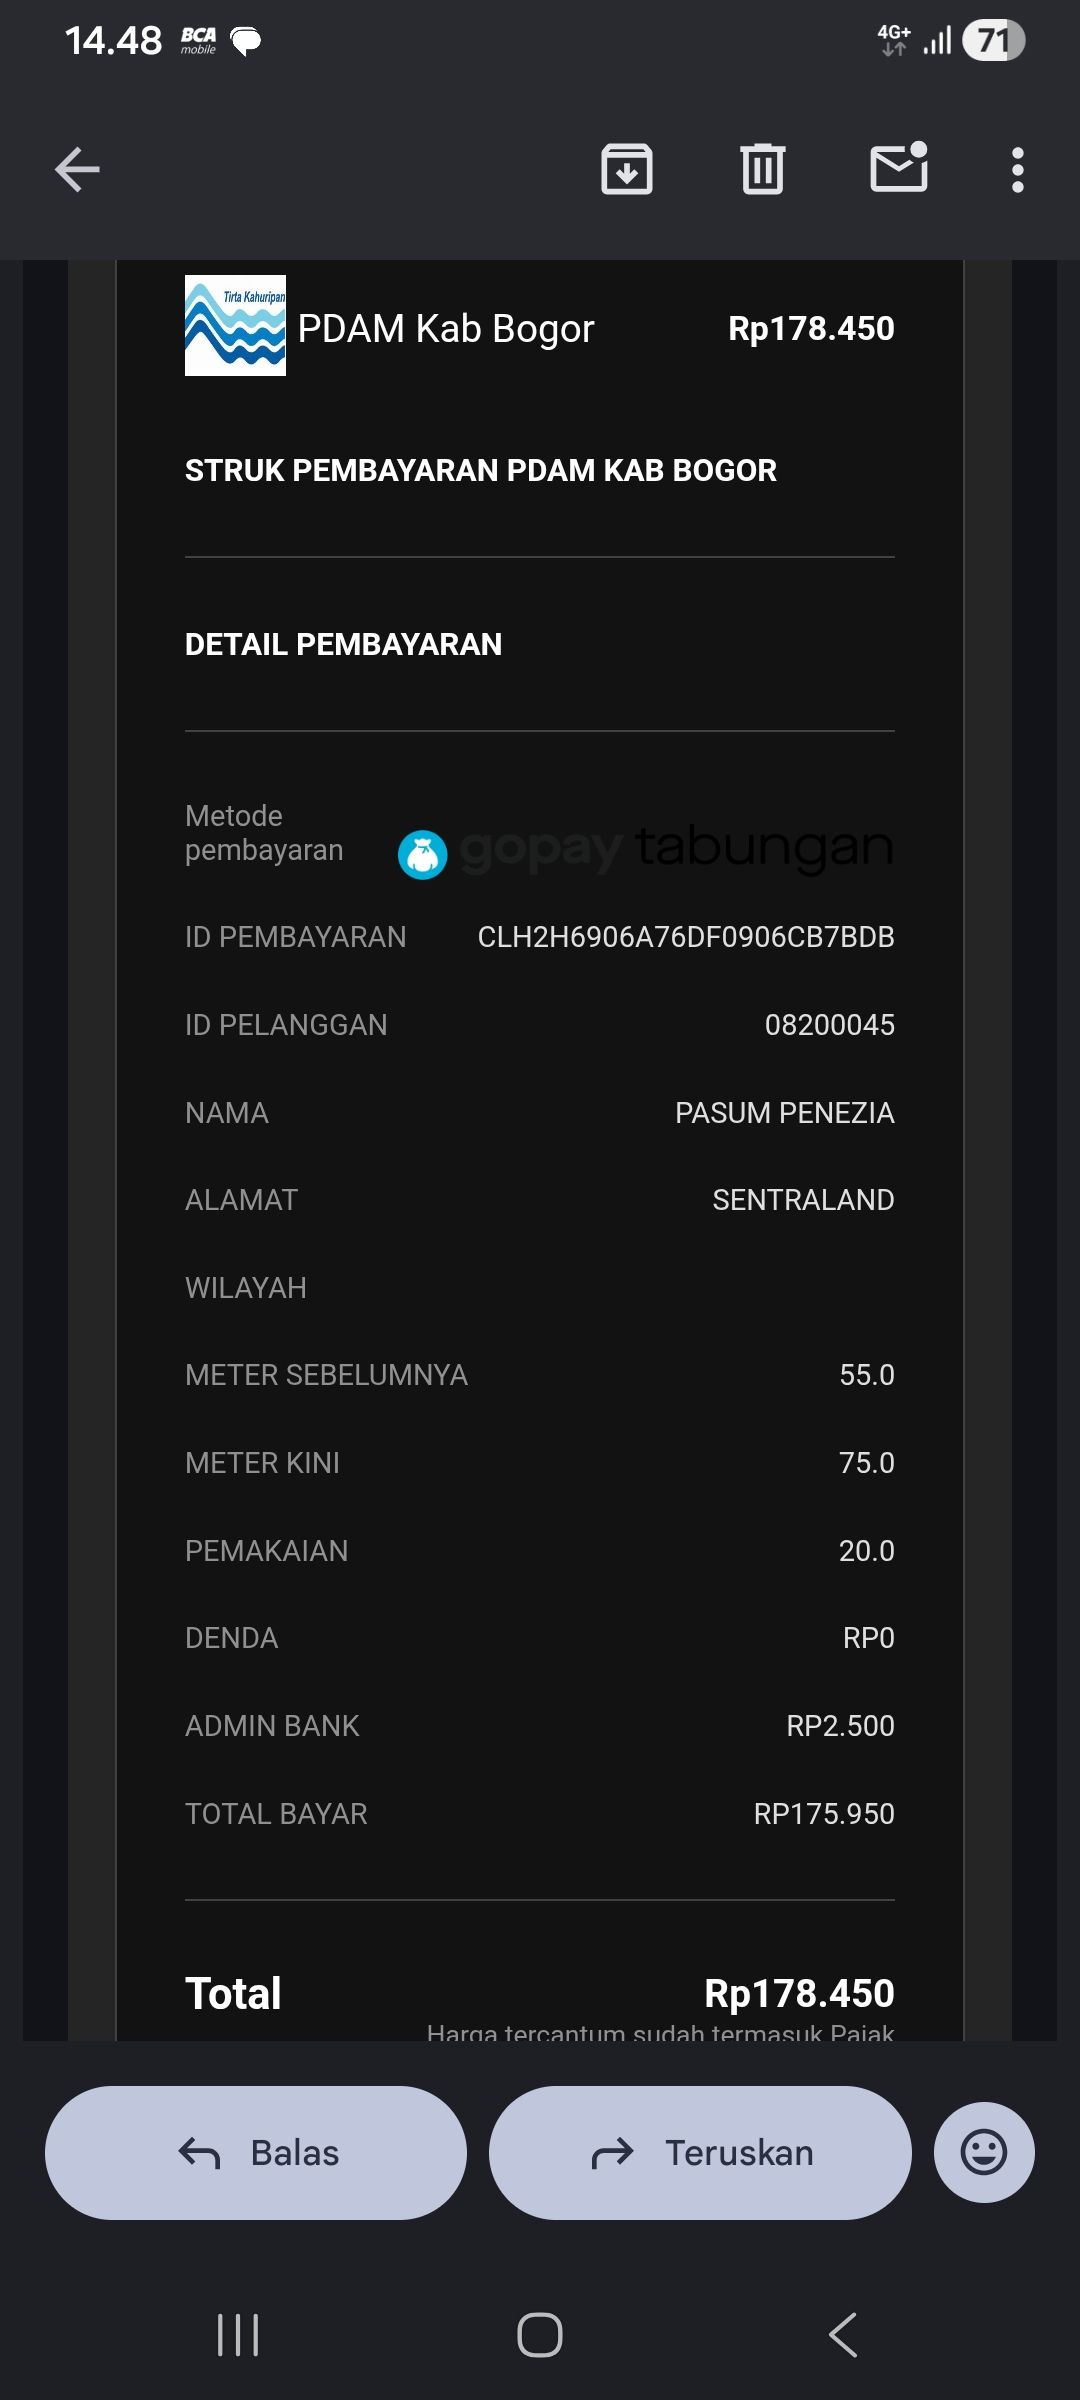Viewport: 1080px width, 2400px height.
Task: Tap the Android back navigation button
Action: (843, 2335)
